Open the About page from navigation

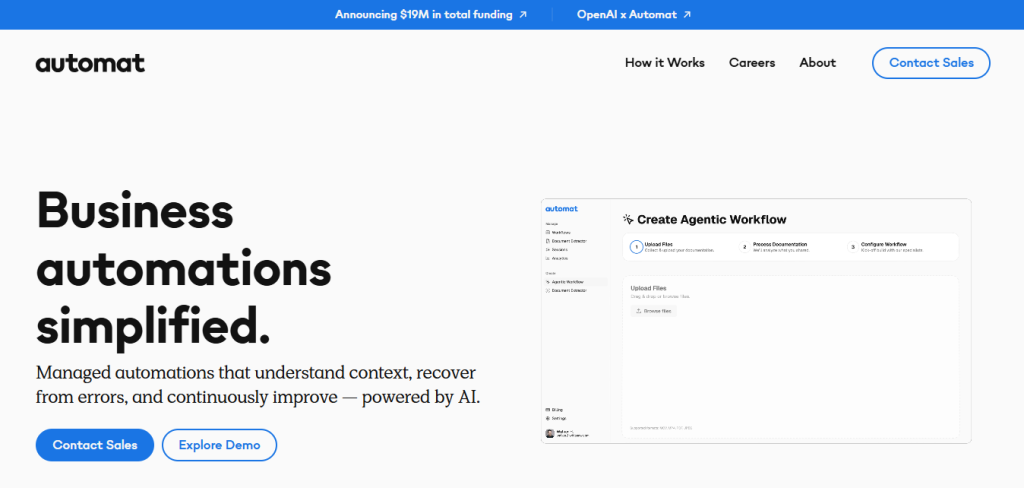point(817,63)
